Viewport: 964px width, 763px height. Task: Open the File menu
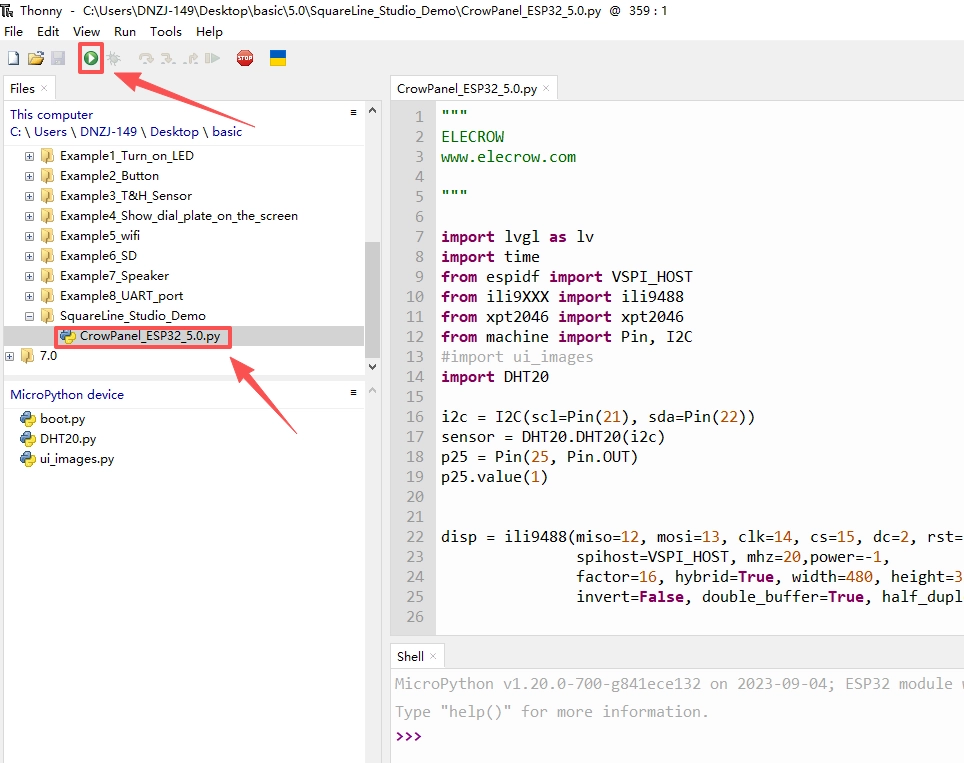[14, 31]
